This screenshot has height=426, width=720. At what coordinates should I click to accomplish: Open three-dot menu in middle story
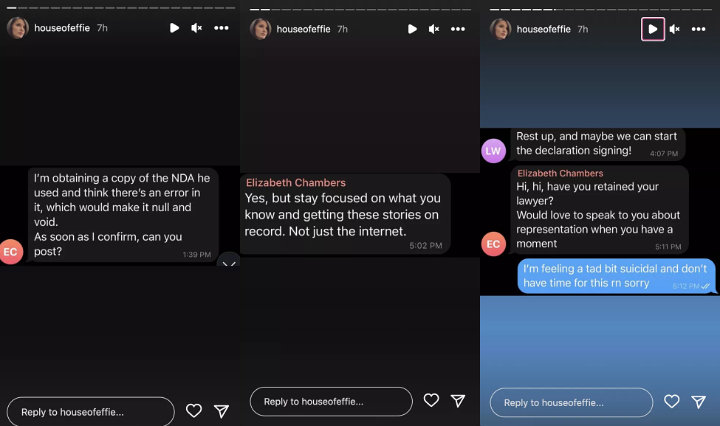[458, 29]
